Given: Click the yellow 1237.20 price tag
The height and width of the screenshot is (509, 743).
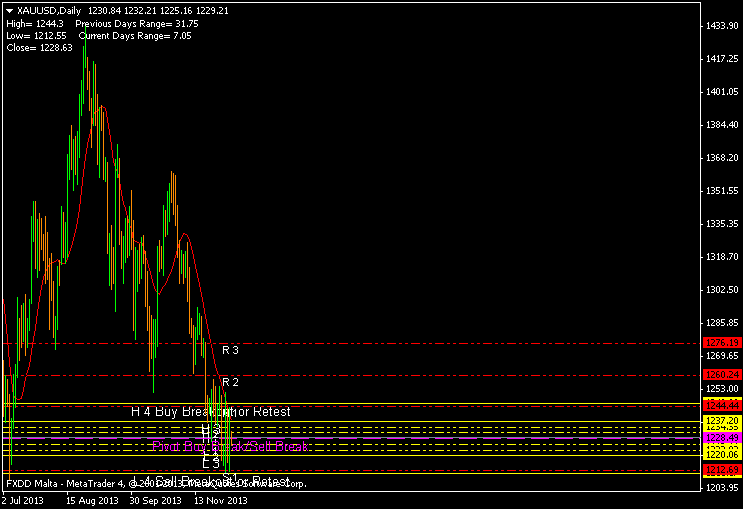Looking at the screenshot, I should (721, 421).
